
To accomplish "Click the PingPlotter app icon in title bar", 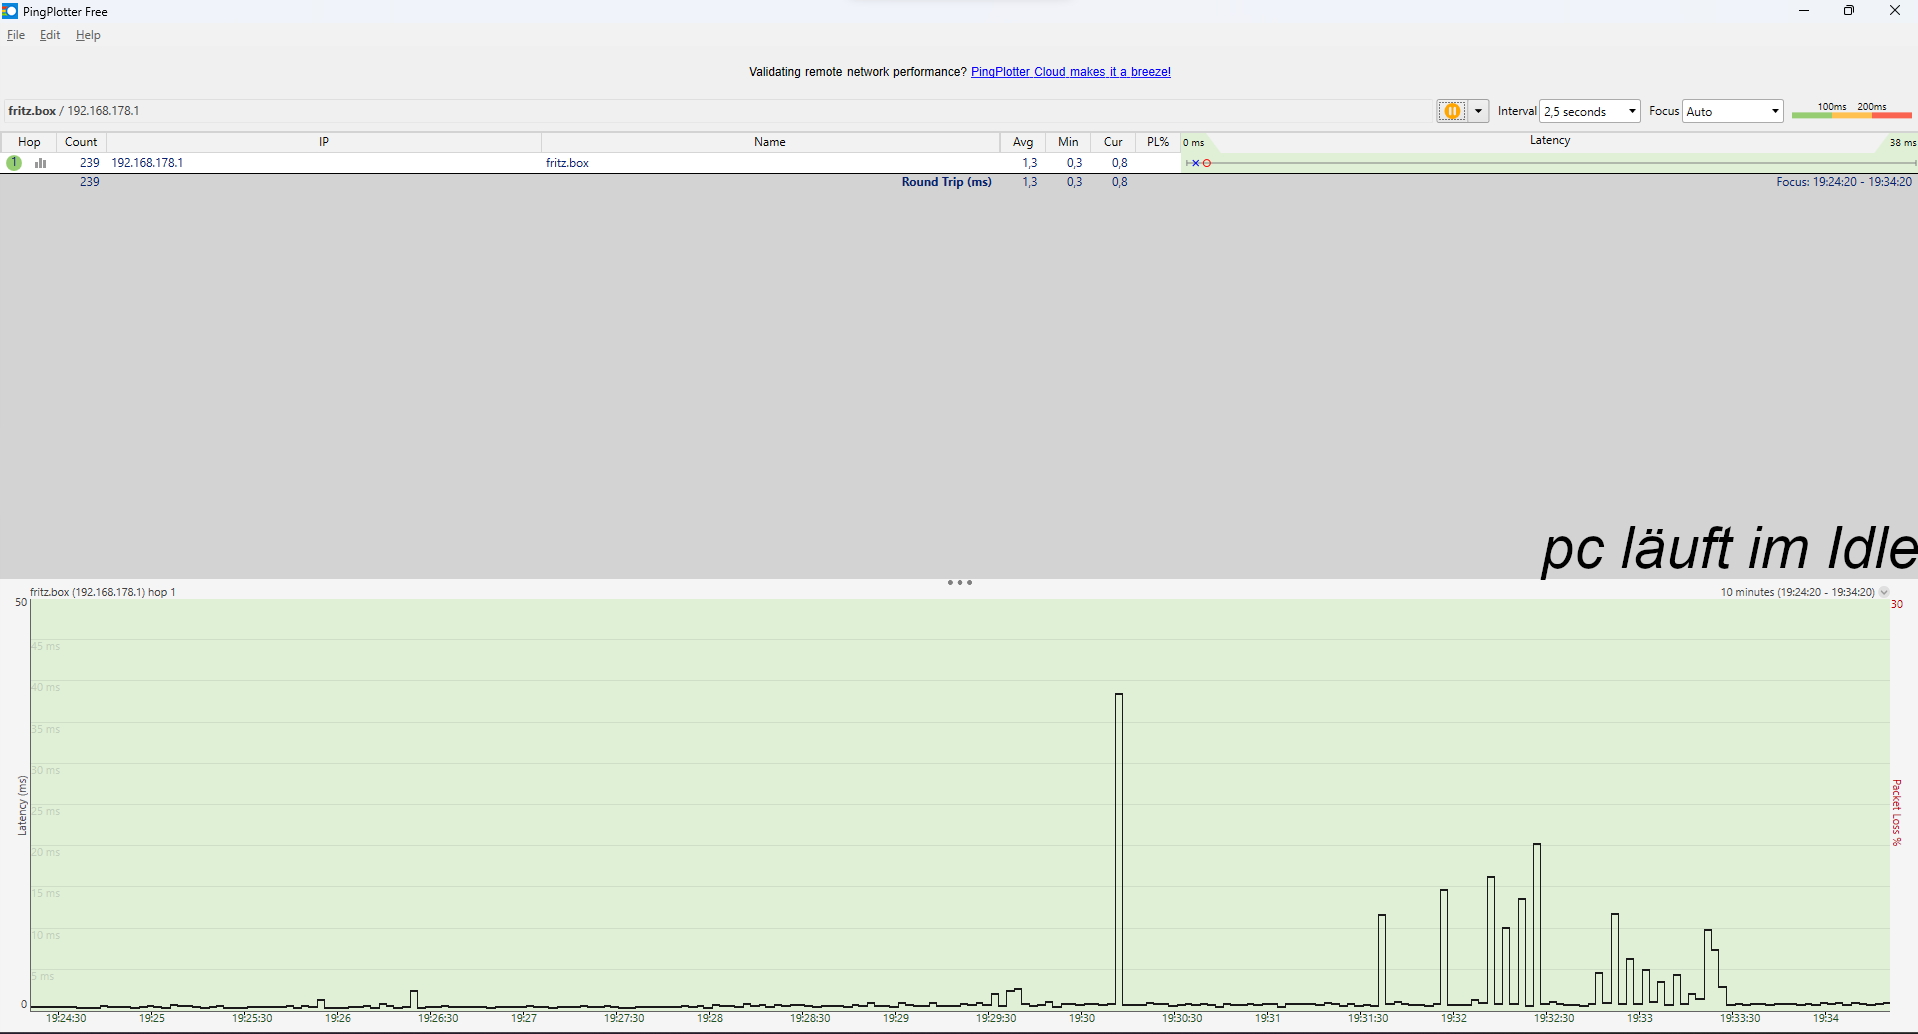I will (10, 11).
